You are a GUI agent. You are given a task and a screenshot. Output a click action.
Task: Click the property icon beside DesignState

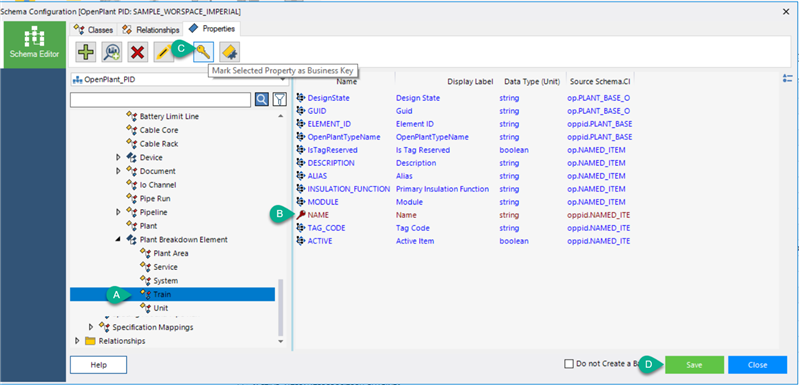point(301,98)
